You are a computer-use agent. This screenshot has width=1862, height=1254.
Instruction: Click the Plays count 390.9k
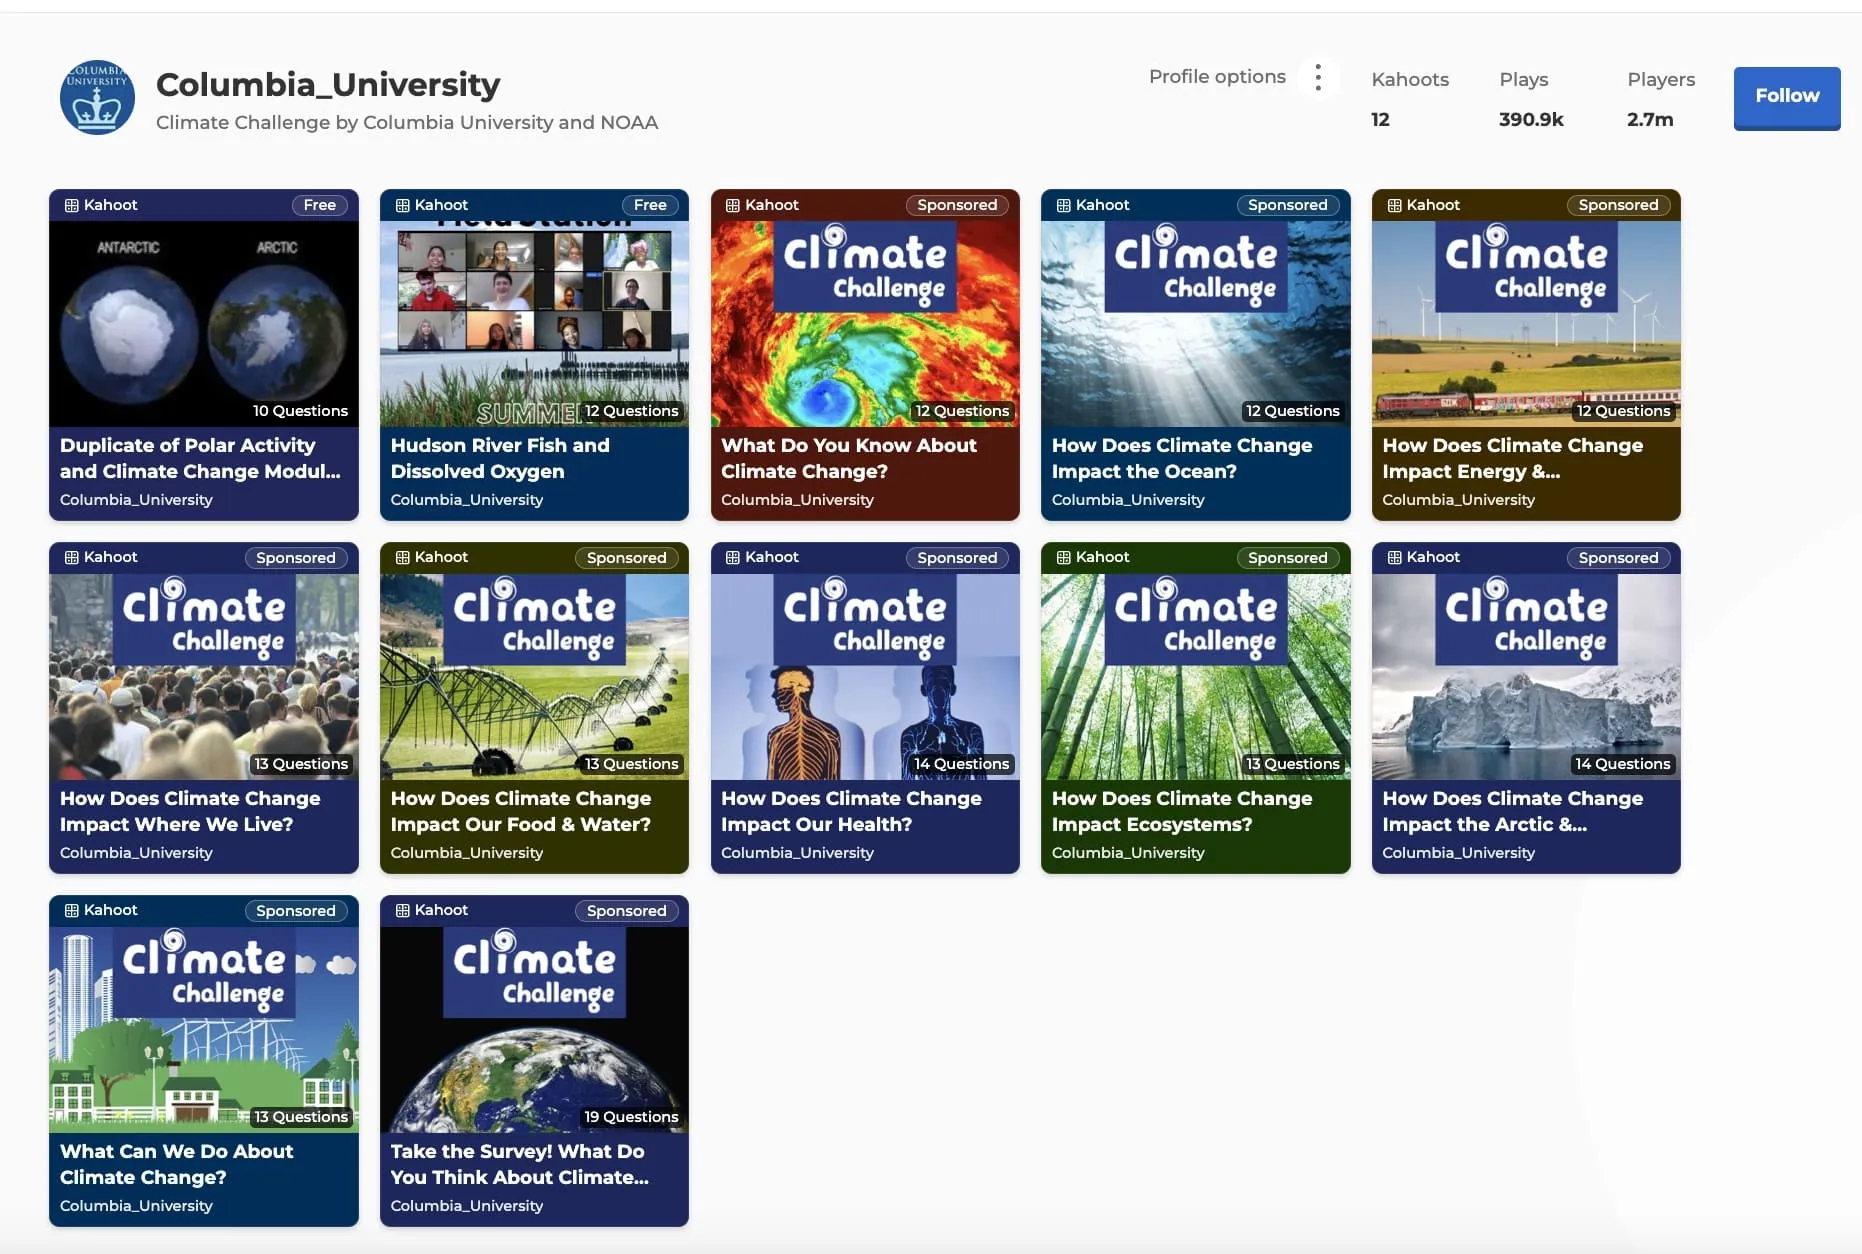click(1531, 120)
